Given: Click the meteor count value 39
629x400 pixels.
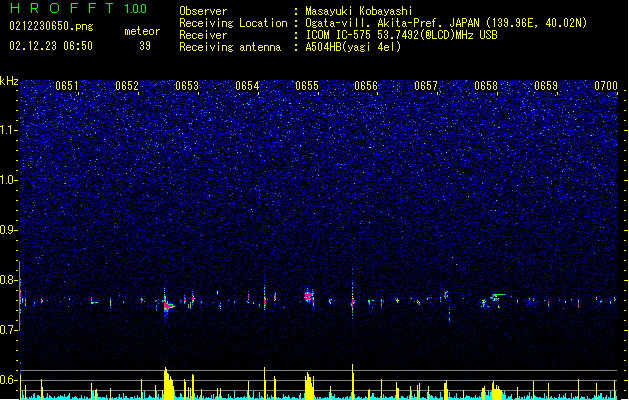Looking at the screenshot, I should 145,46.
